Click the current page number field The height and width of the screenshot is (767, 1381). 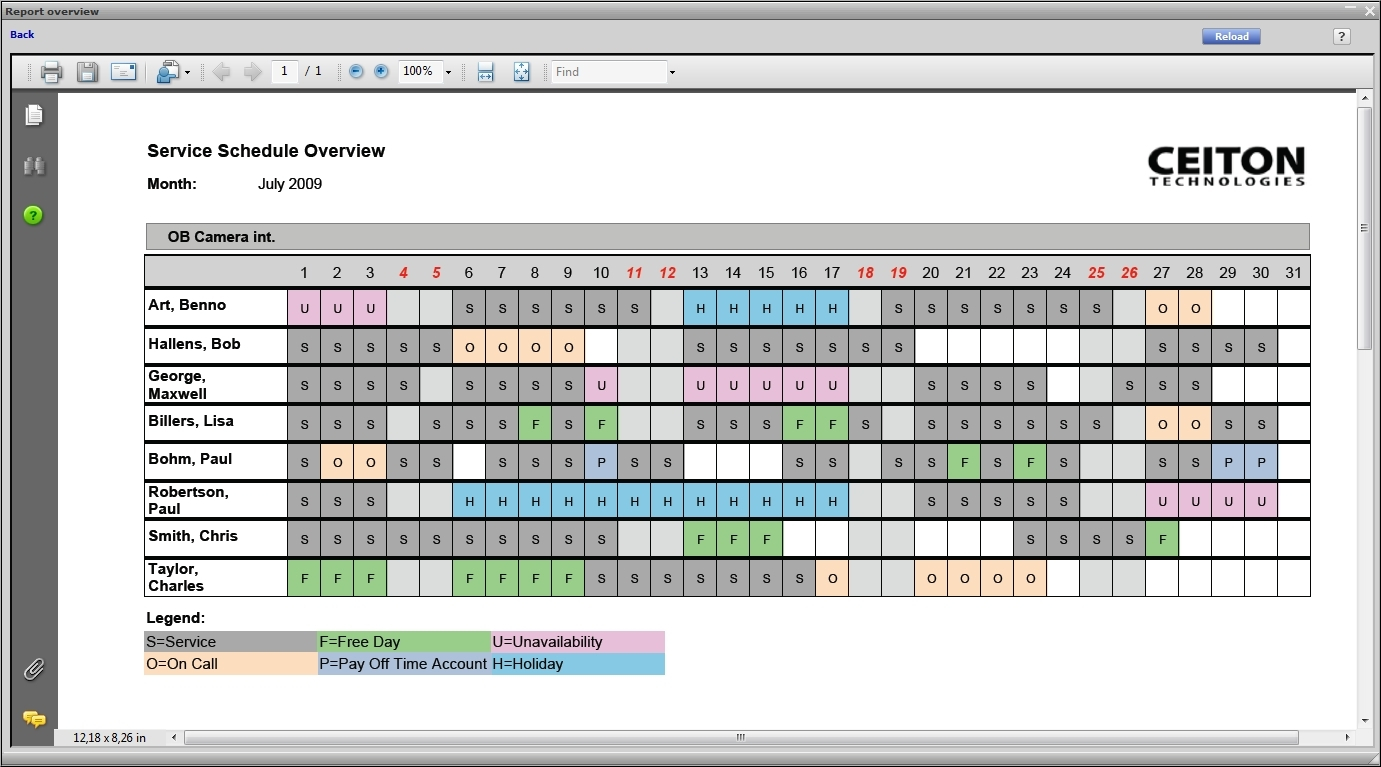285,72
